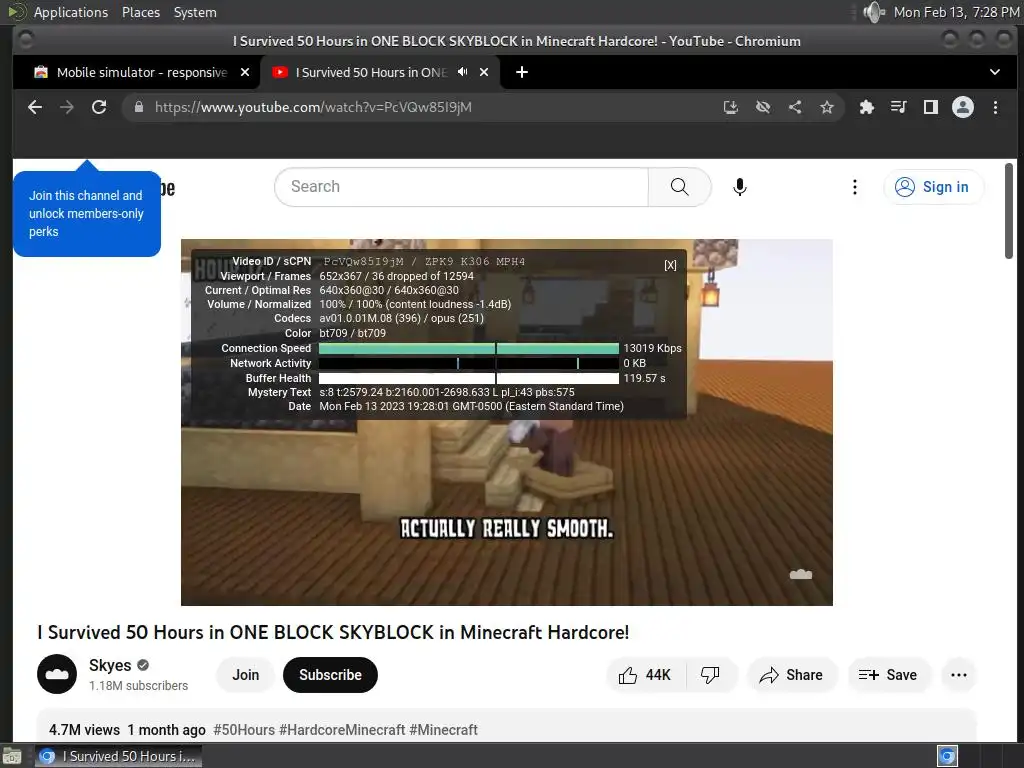Image resolution: width=1024 pixels, height=768 pixels.
Task: Click the Share button below video
Action: pyautogui.click(x=791, y=675)
